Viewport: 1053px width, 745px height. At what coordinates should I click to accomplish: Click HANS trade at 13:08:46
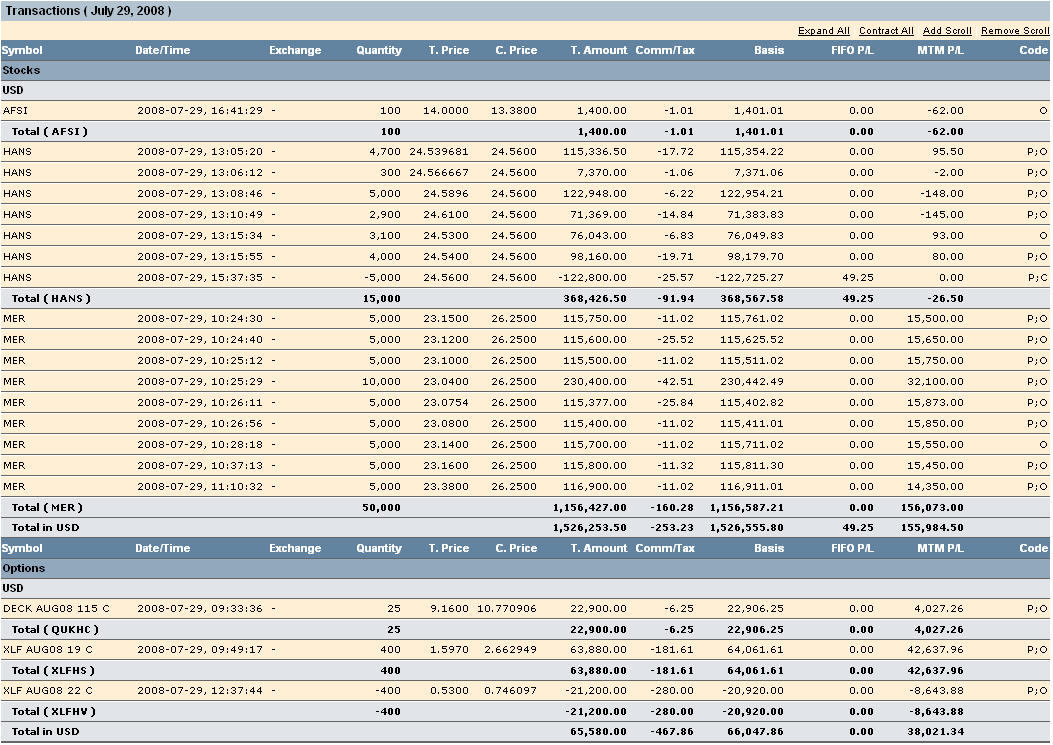[525, 193]
